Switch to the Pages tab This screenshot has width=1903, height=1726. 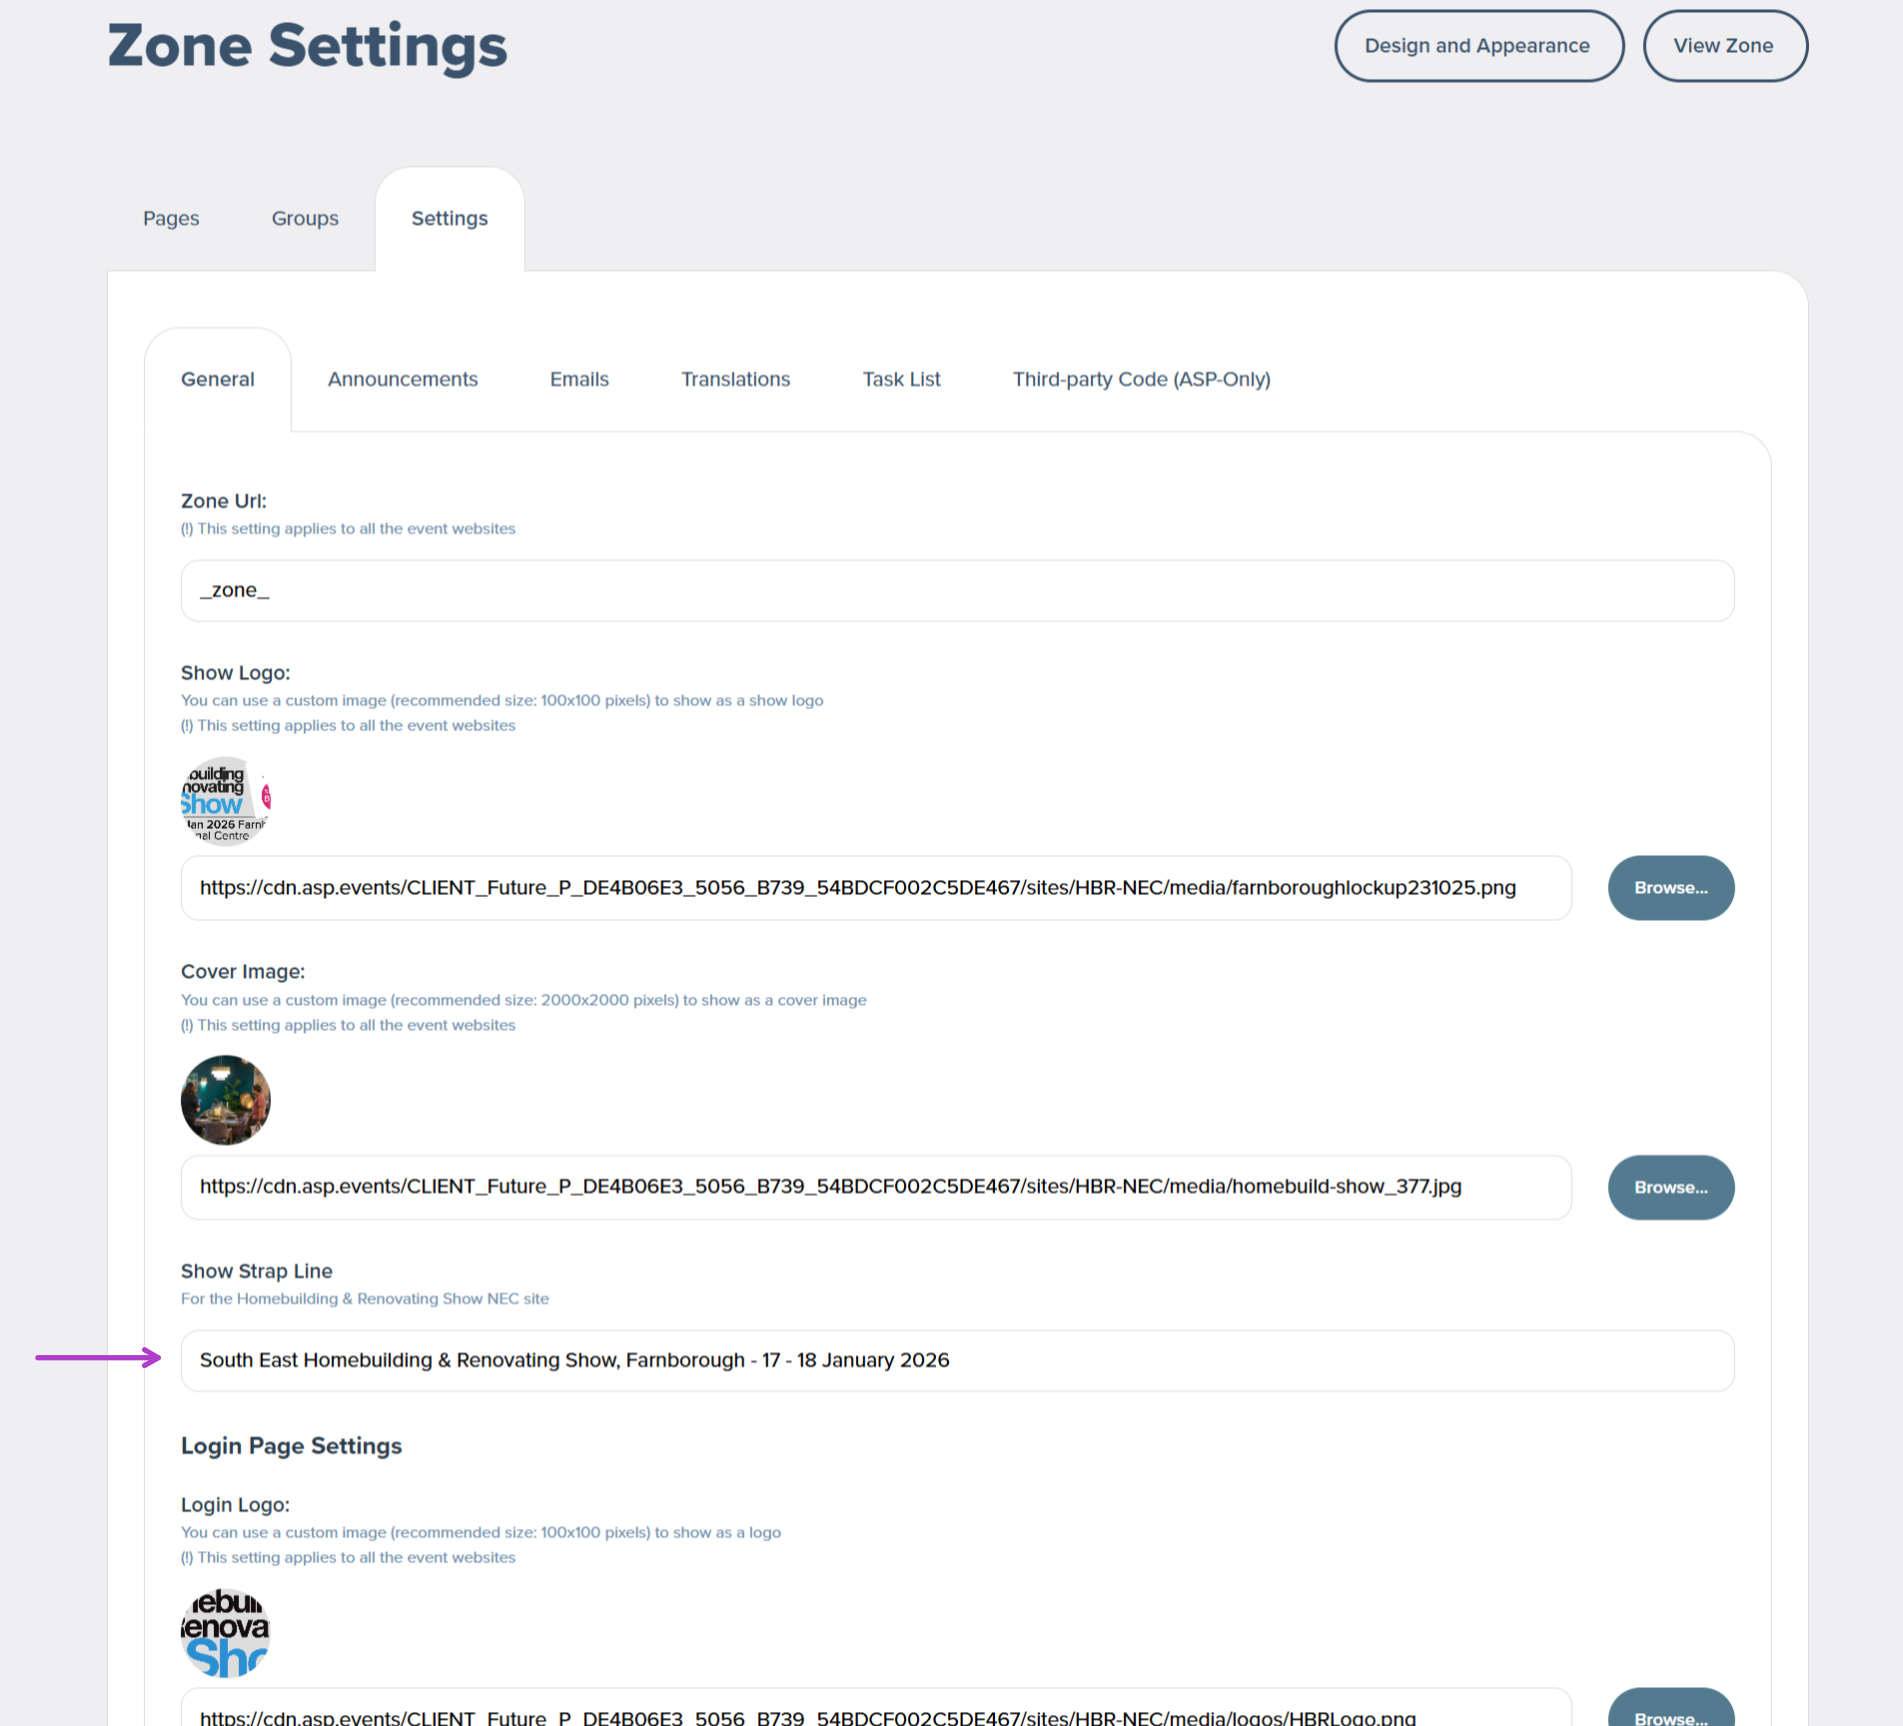pyautogui.click(x=171, y=218)
